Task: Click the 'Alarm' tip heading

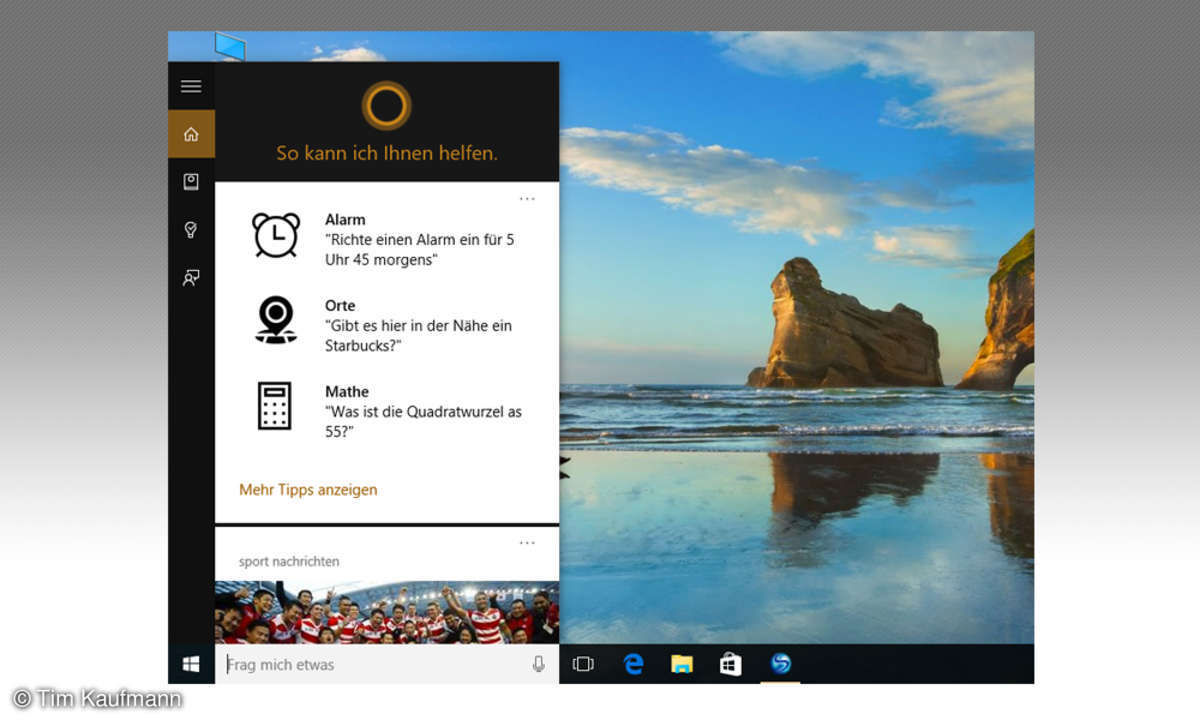Action: coord(345,220)
